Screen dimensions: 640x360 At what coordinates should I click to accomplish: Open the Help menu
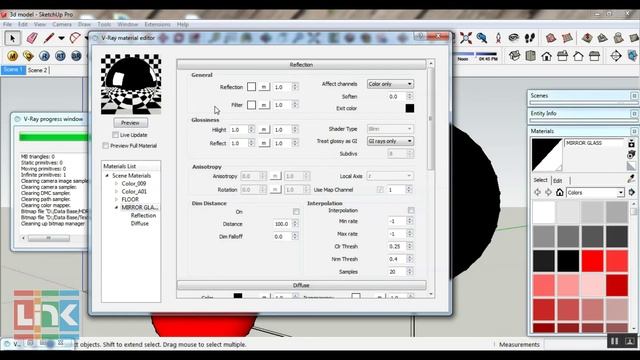183,24
